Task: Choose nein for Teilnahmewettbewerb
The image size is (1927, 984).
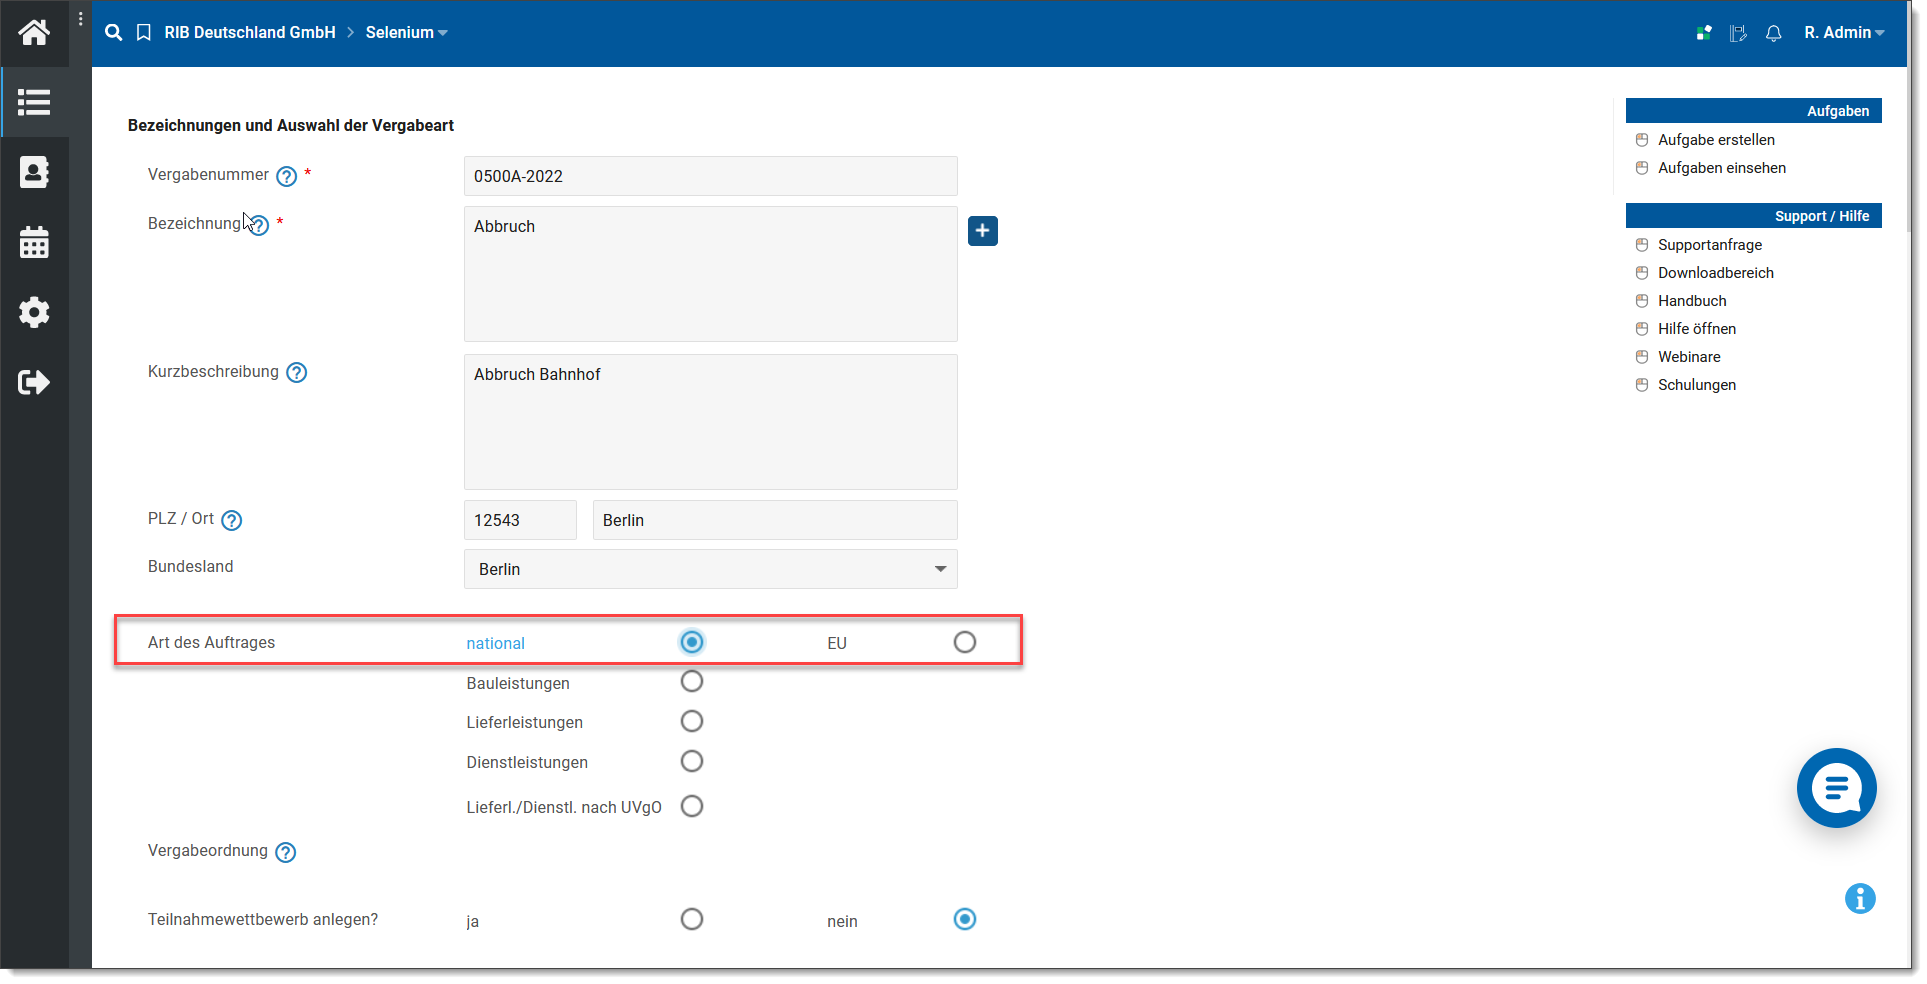Action: coord(965,919)
